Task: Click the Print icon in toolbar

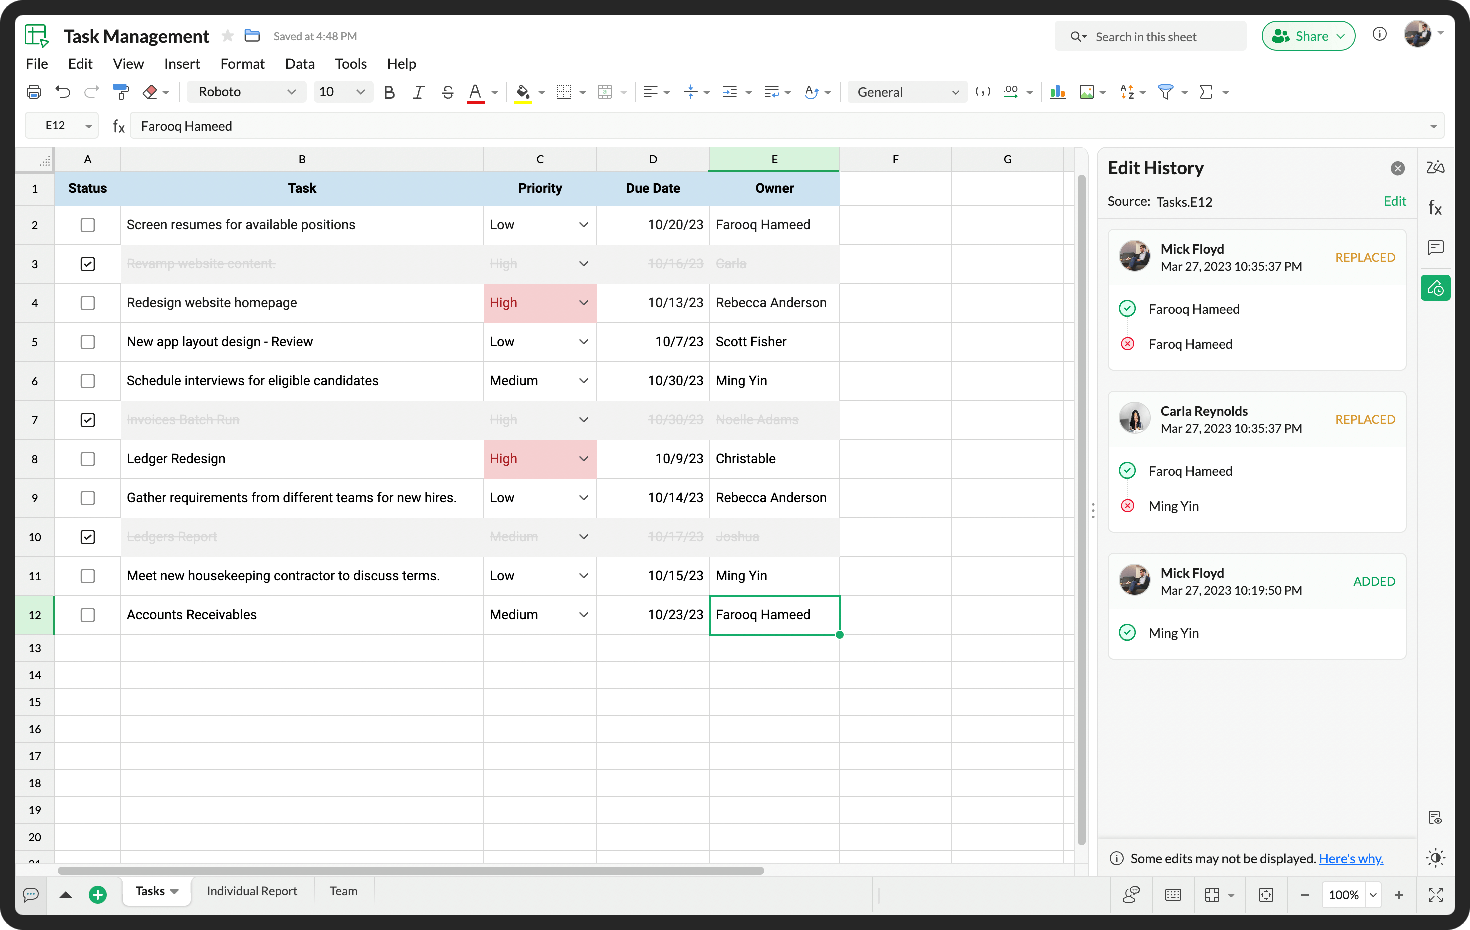Action: (34, 92)
